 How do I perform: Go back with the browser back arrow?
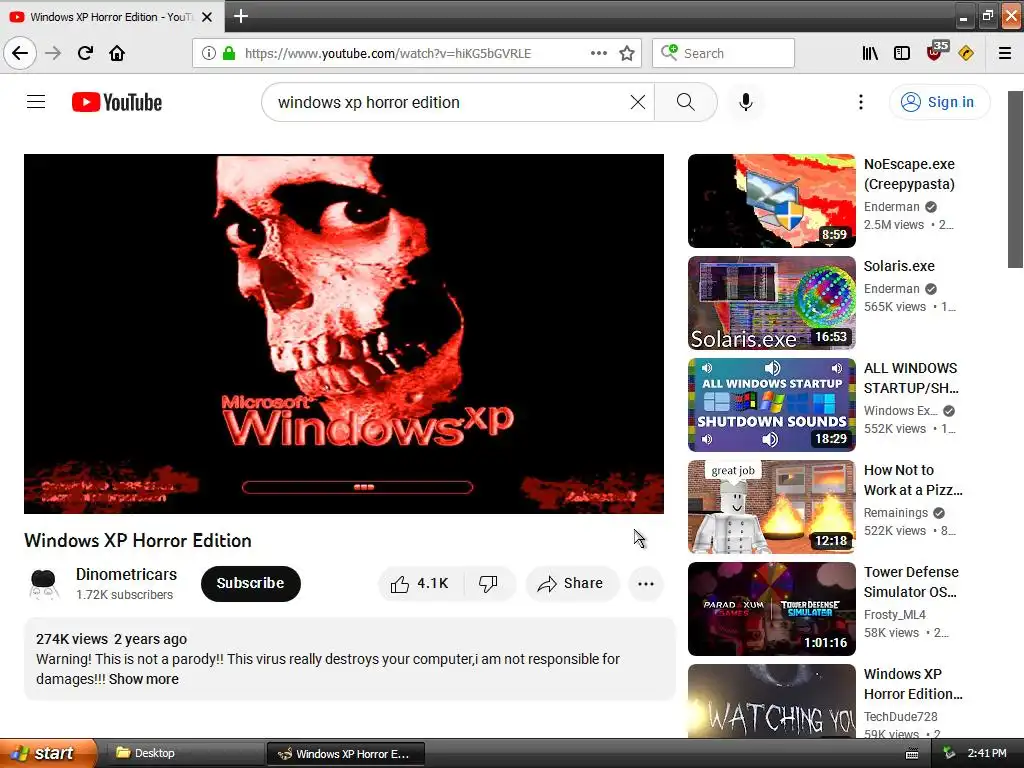tap(20, 53)
